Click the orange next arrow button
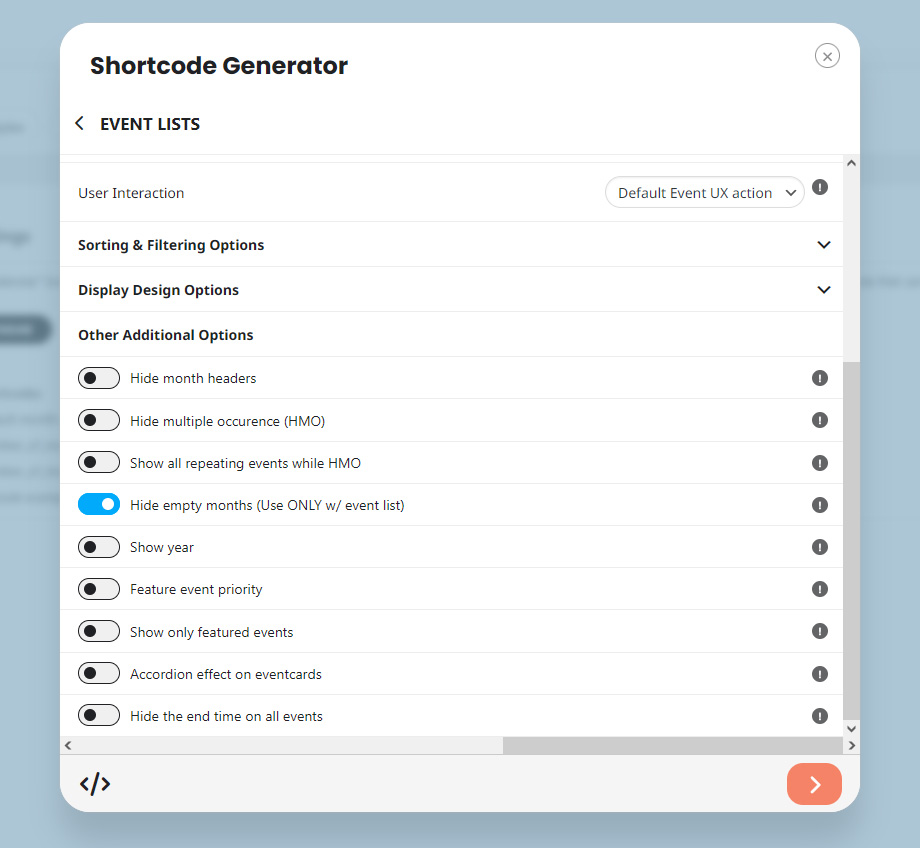The image size is (920, 848). click(814, 784)
